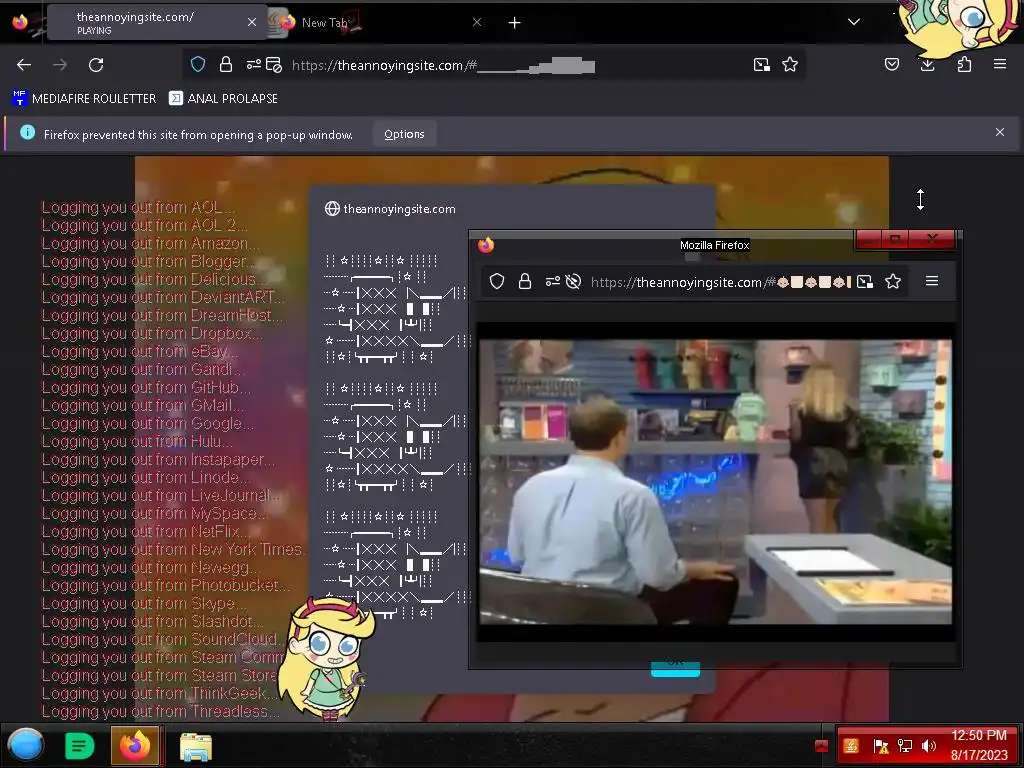
Task: Close the New Tab tab
Action: [x=477, y=22]
